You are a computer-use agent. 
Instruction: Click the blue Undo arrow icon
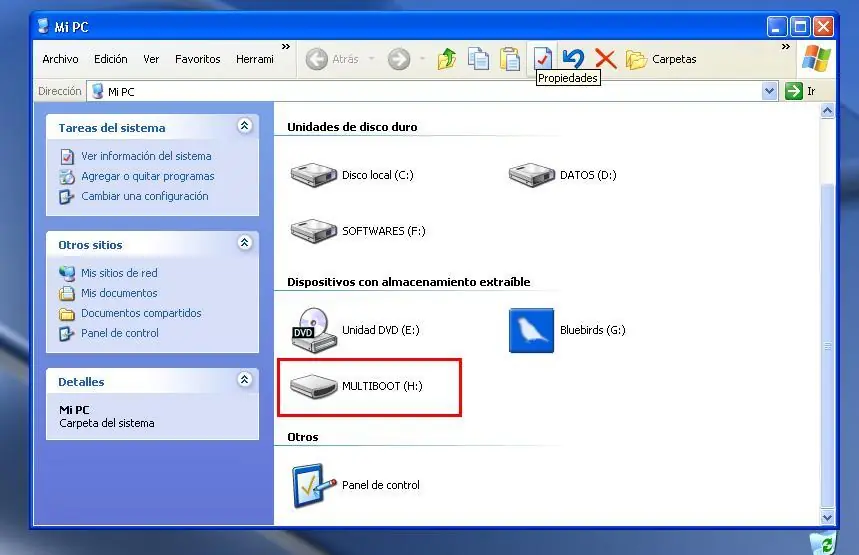click(574, 59)
